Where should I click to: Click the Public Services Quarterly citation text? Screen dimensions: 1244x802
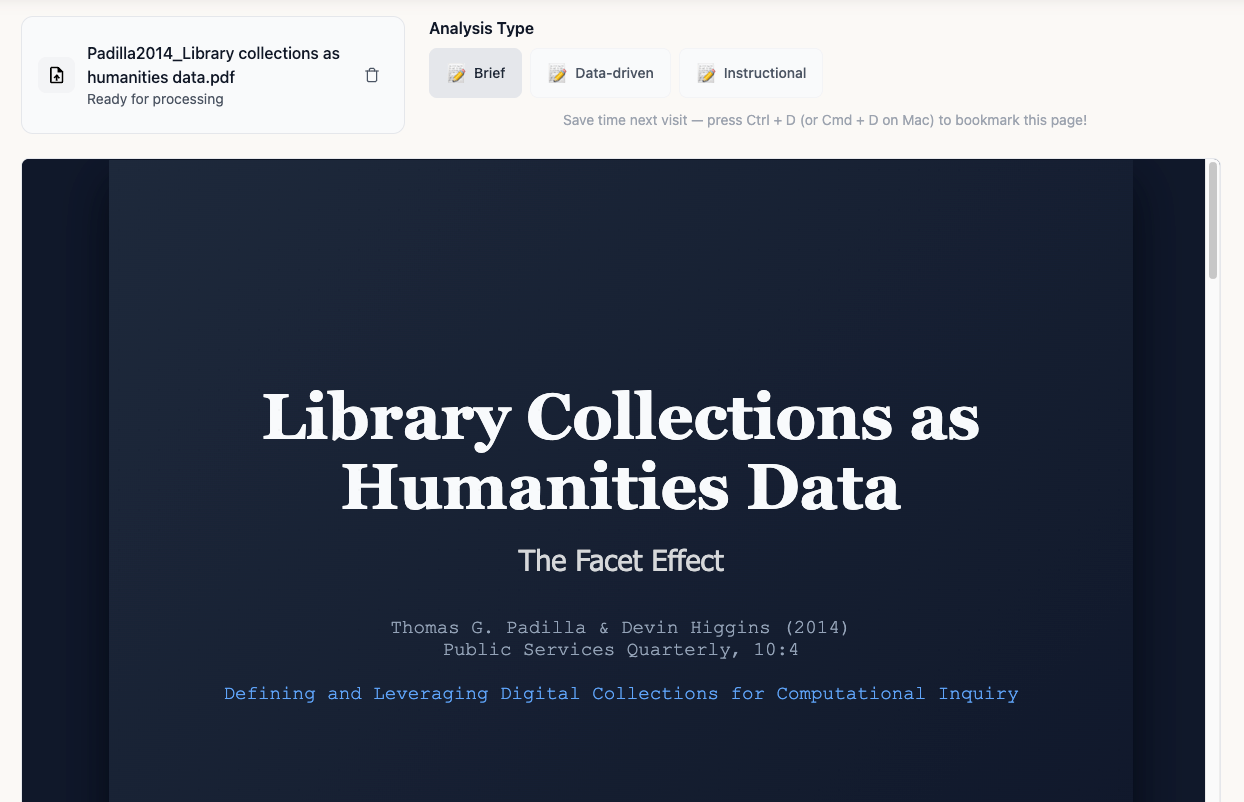[620, 649]
